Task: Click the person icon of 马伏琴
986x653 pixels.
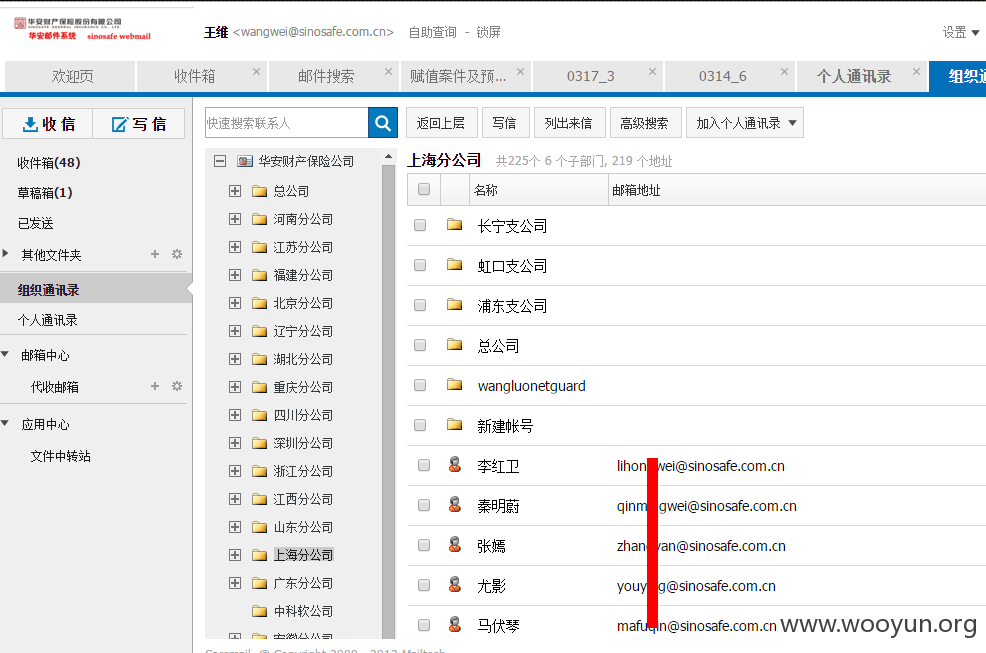Action: tap(455, 625)
